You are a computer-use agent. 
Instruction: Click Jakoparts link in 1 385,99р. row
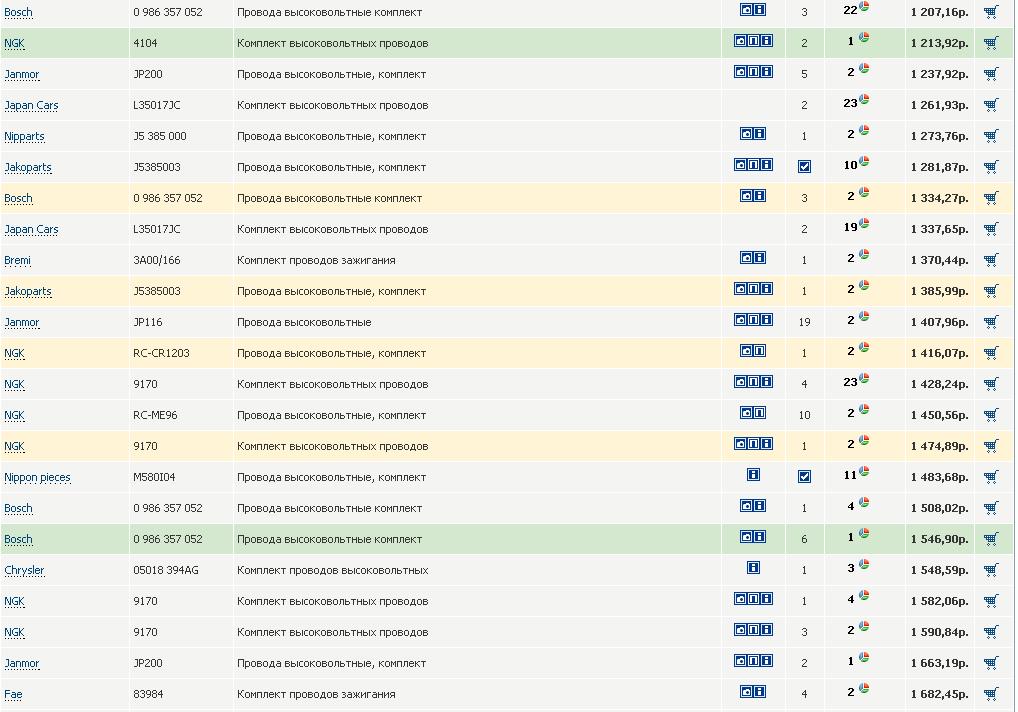tap(28, 291)
